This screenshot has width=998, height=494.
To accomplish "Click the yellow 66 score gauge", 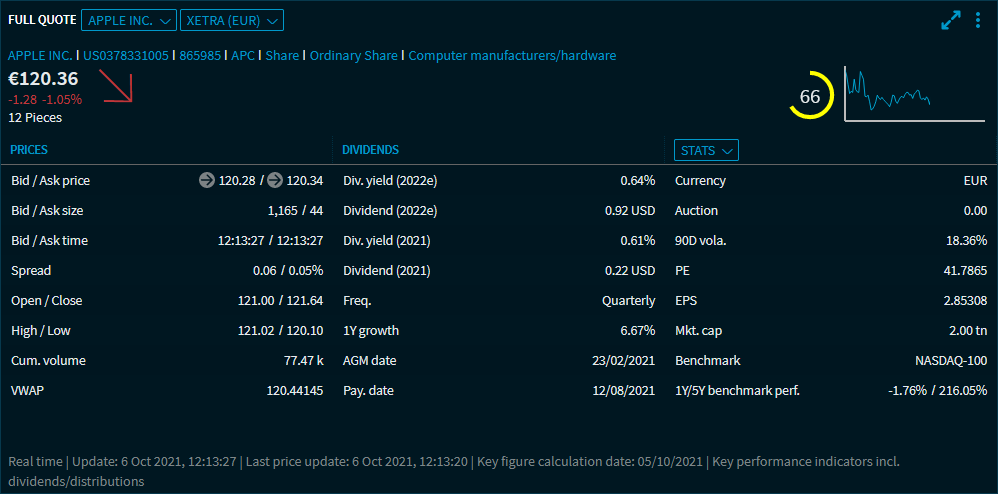I will tap(809, 96).
